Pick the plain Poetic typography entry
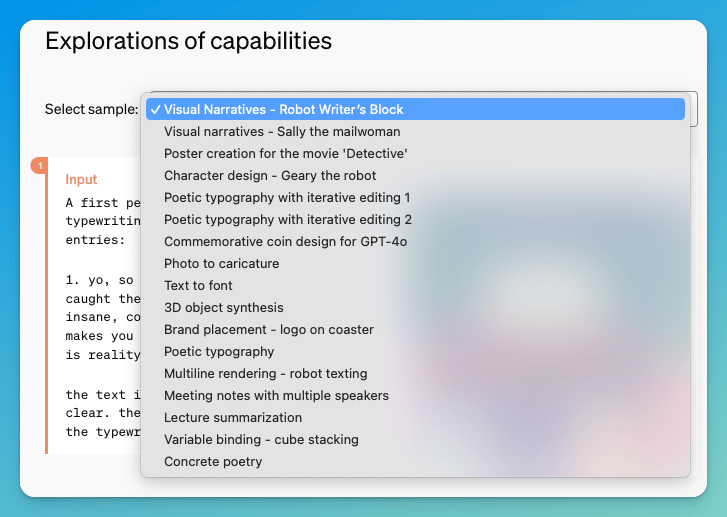727x517 pixels. (x=415, y=352)
